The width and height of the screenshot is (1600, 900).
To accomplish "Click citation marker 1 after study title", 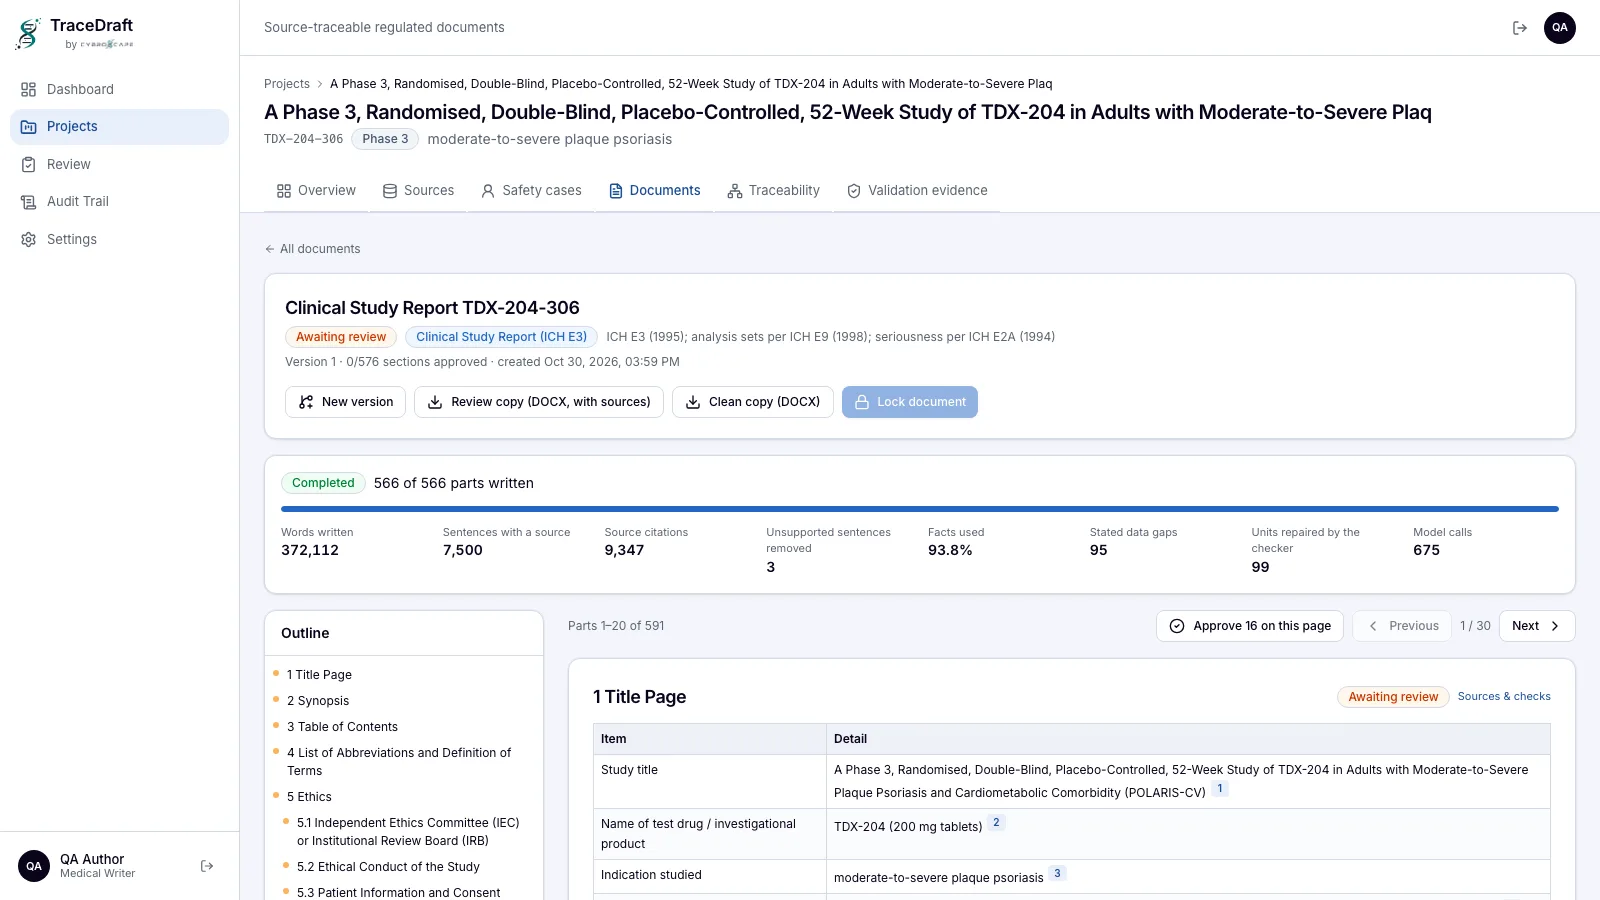I will pos(1220,789).
